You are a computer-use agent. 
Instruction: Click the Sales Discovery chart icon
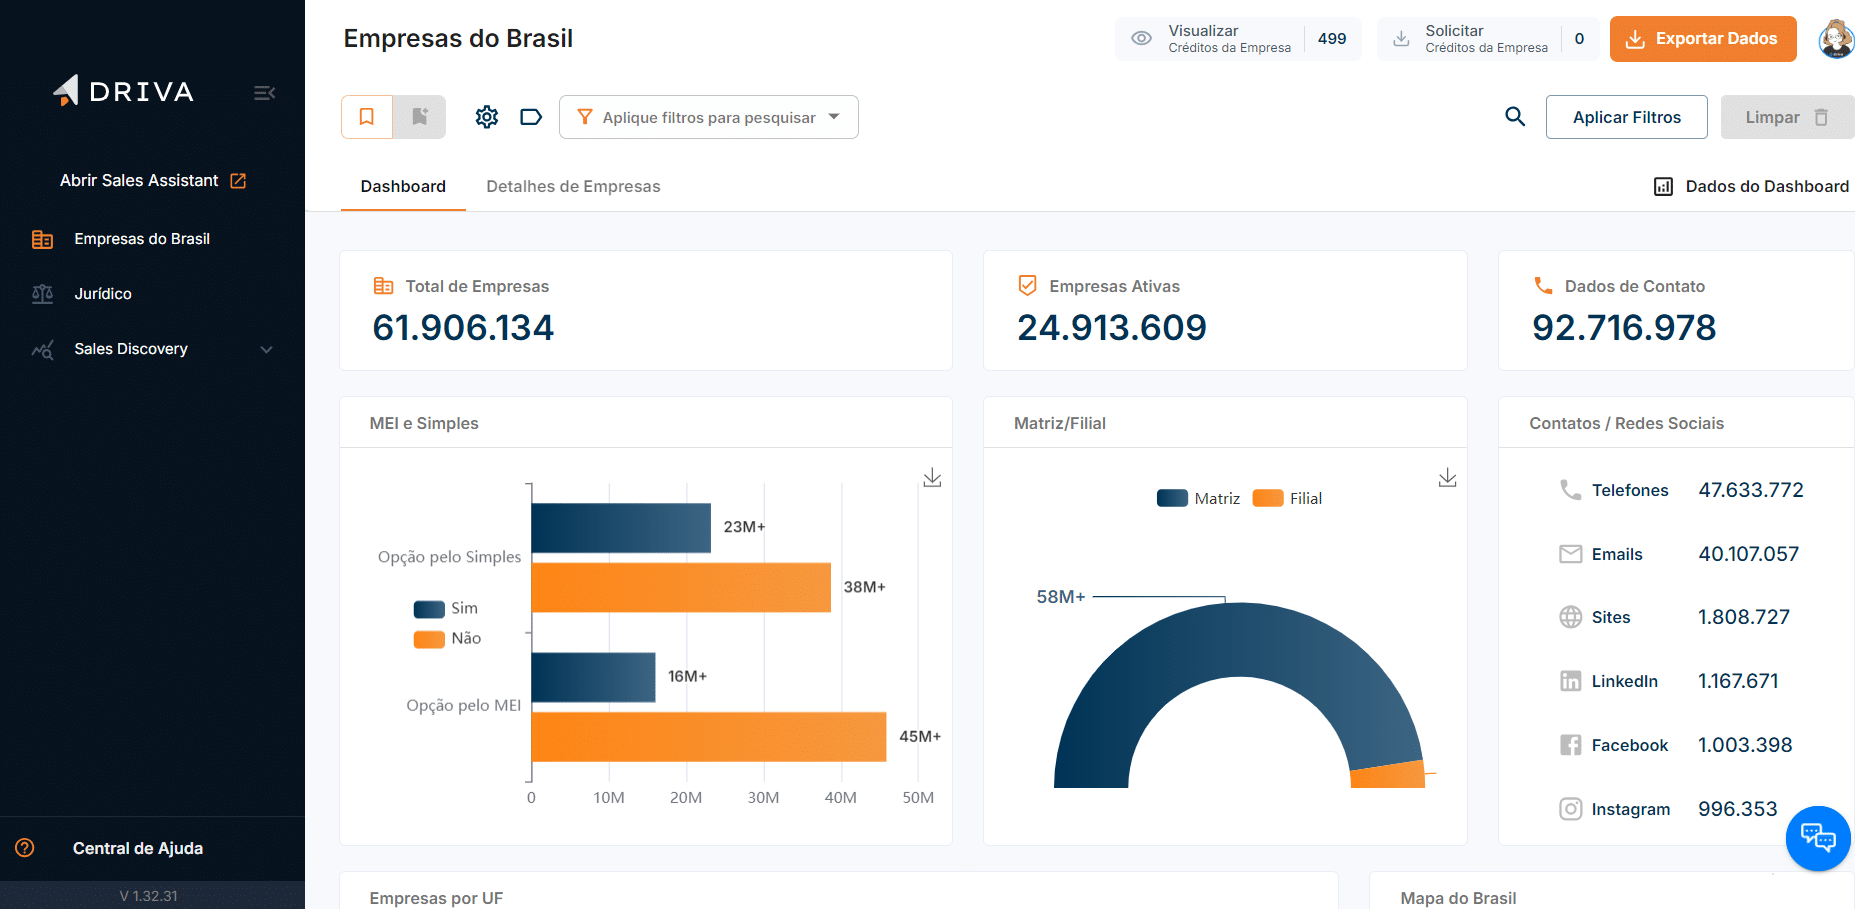42,349
